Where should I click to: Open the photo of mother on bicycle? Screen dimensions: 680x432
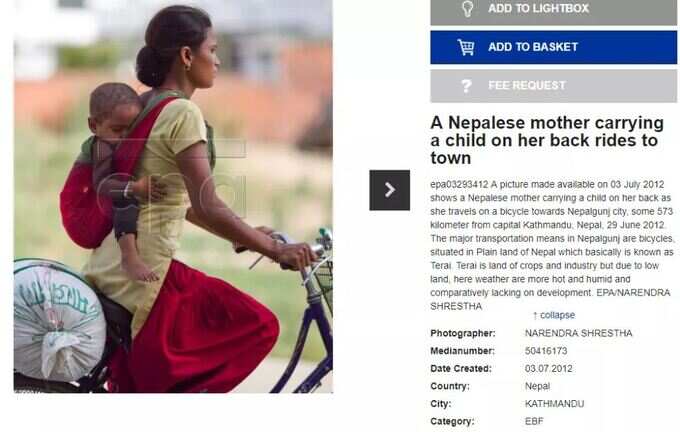pyautogui.click(x=173, y=196)
